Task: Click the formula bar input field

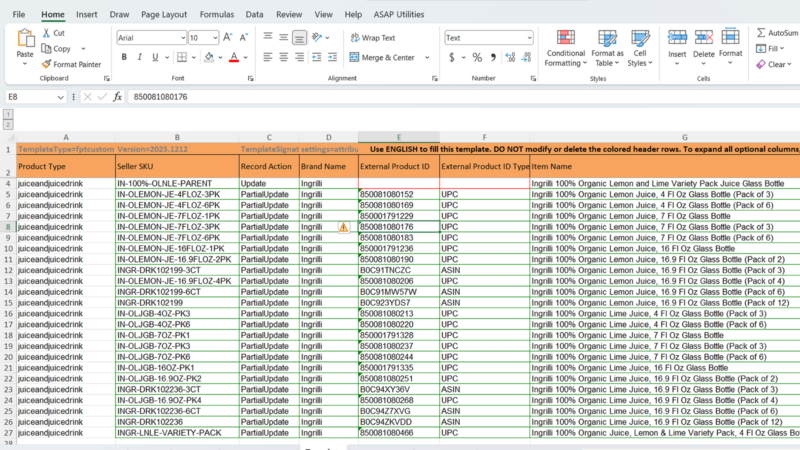Action: pyautogui.click(x=400, y=97)
